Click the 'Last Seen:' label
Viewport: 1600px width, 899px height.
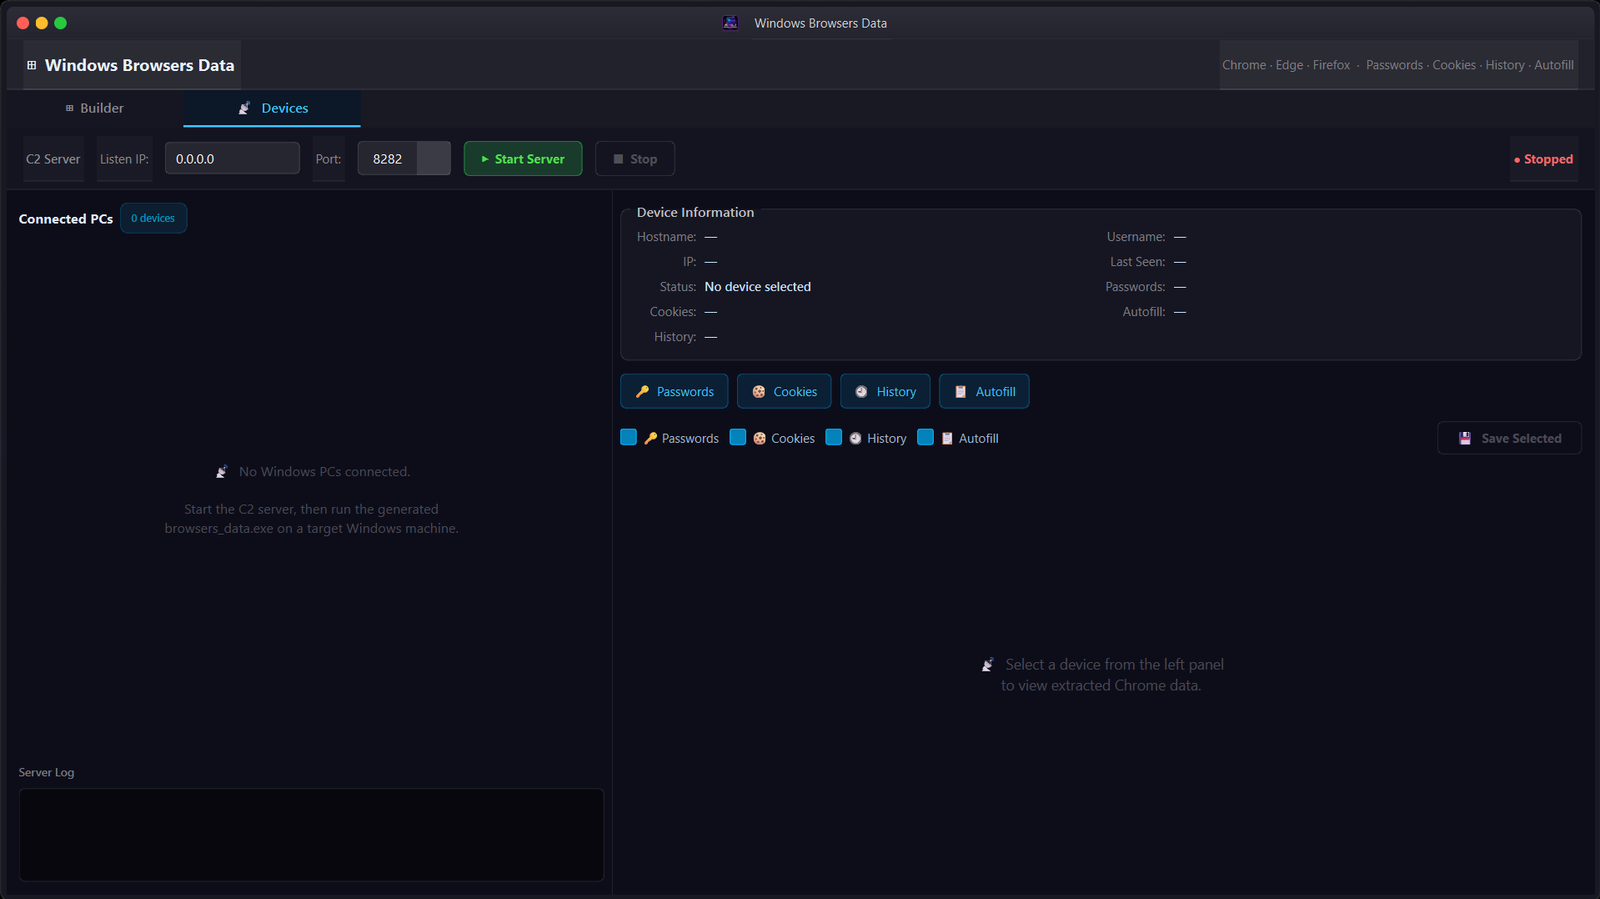point(1138,262)
